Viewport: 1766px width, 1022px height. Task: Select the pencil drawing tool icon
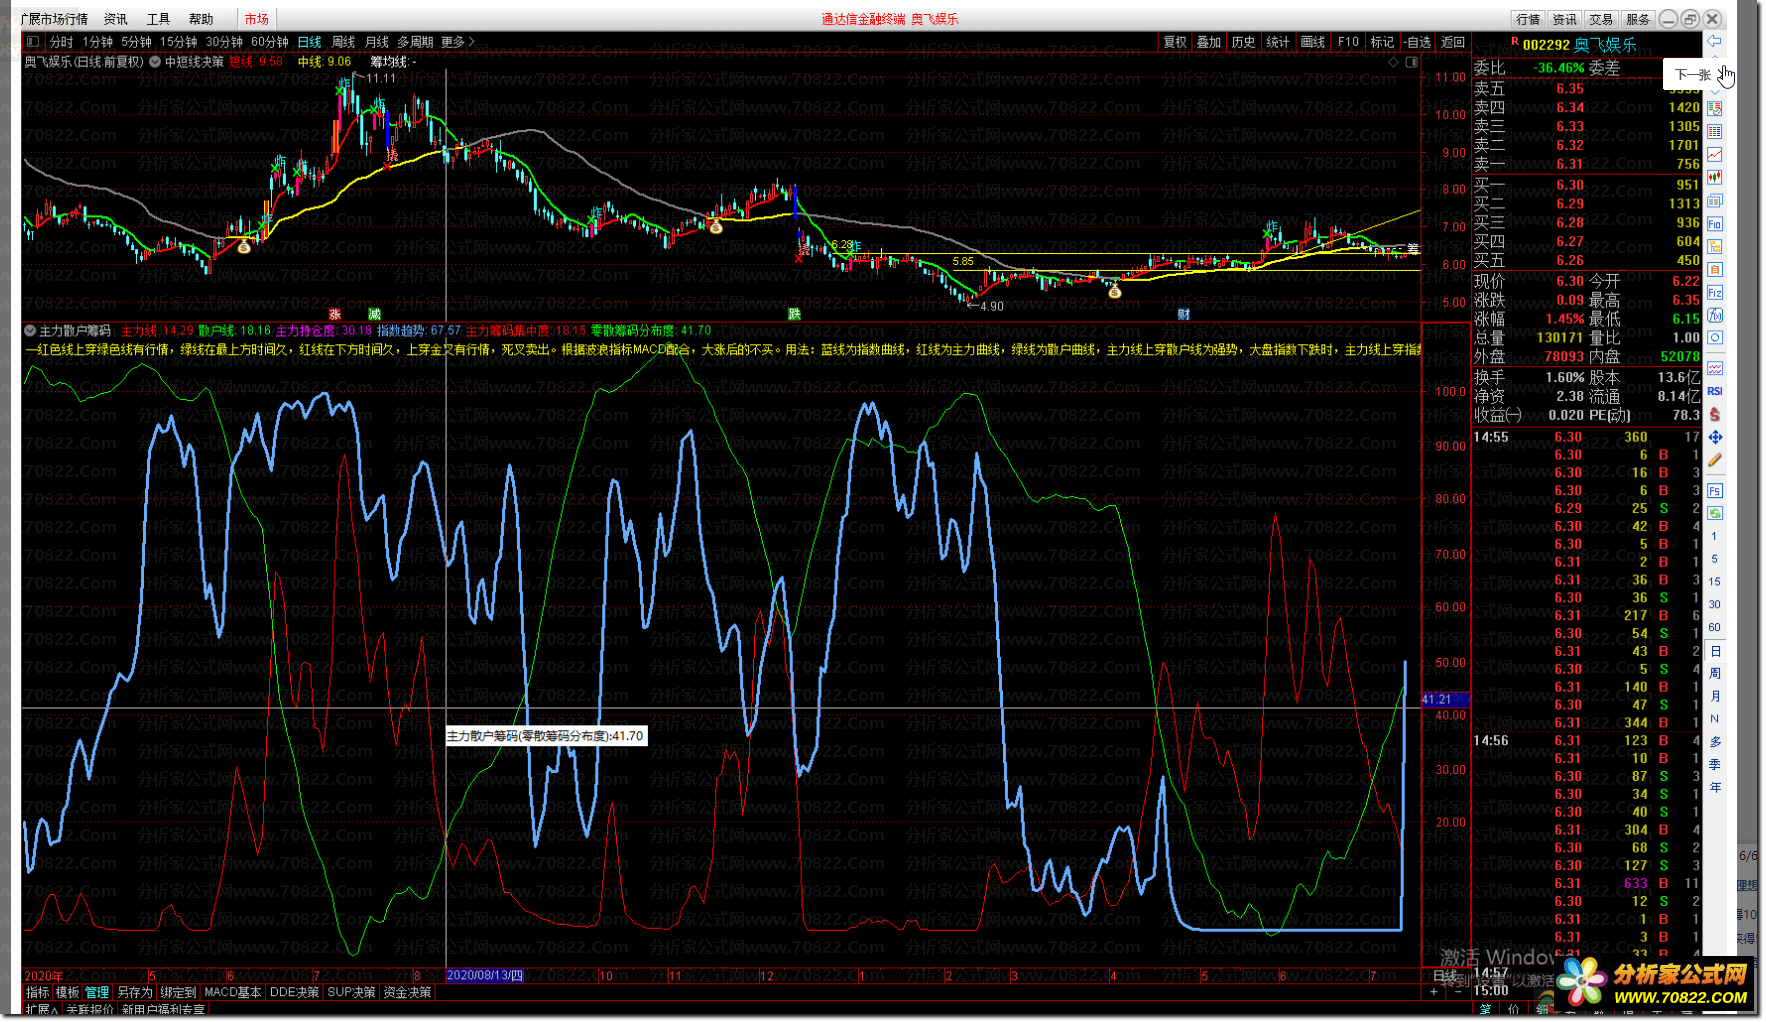point(1715,460)
